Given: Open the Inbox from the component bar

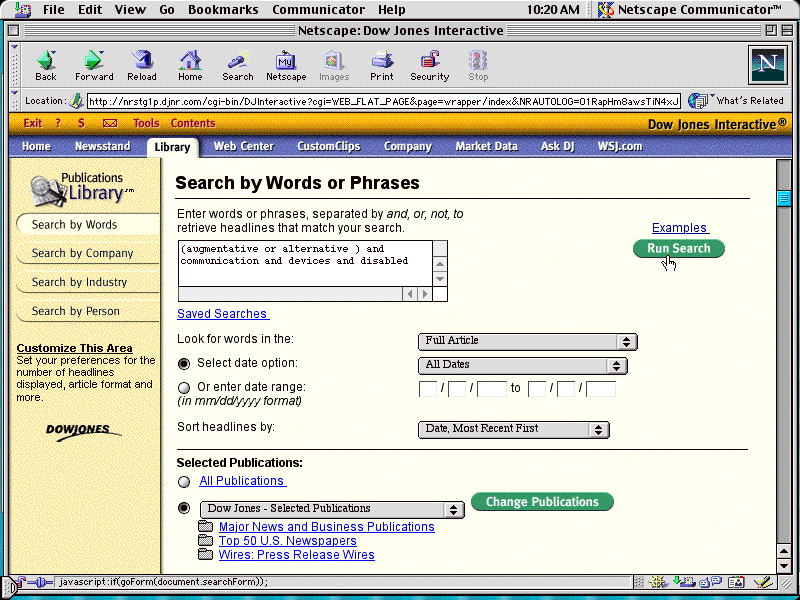Looking at the screenshot, I should [x=683, y=582].
